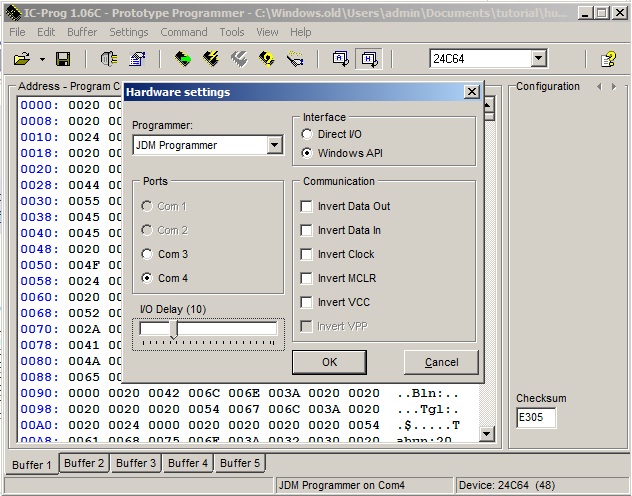
Task: Click the Help question mark toolbar icon
Action: point(608,59)
